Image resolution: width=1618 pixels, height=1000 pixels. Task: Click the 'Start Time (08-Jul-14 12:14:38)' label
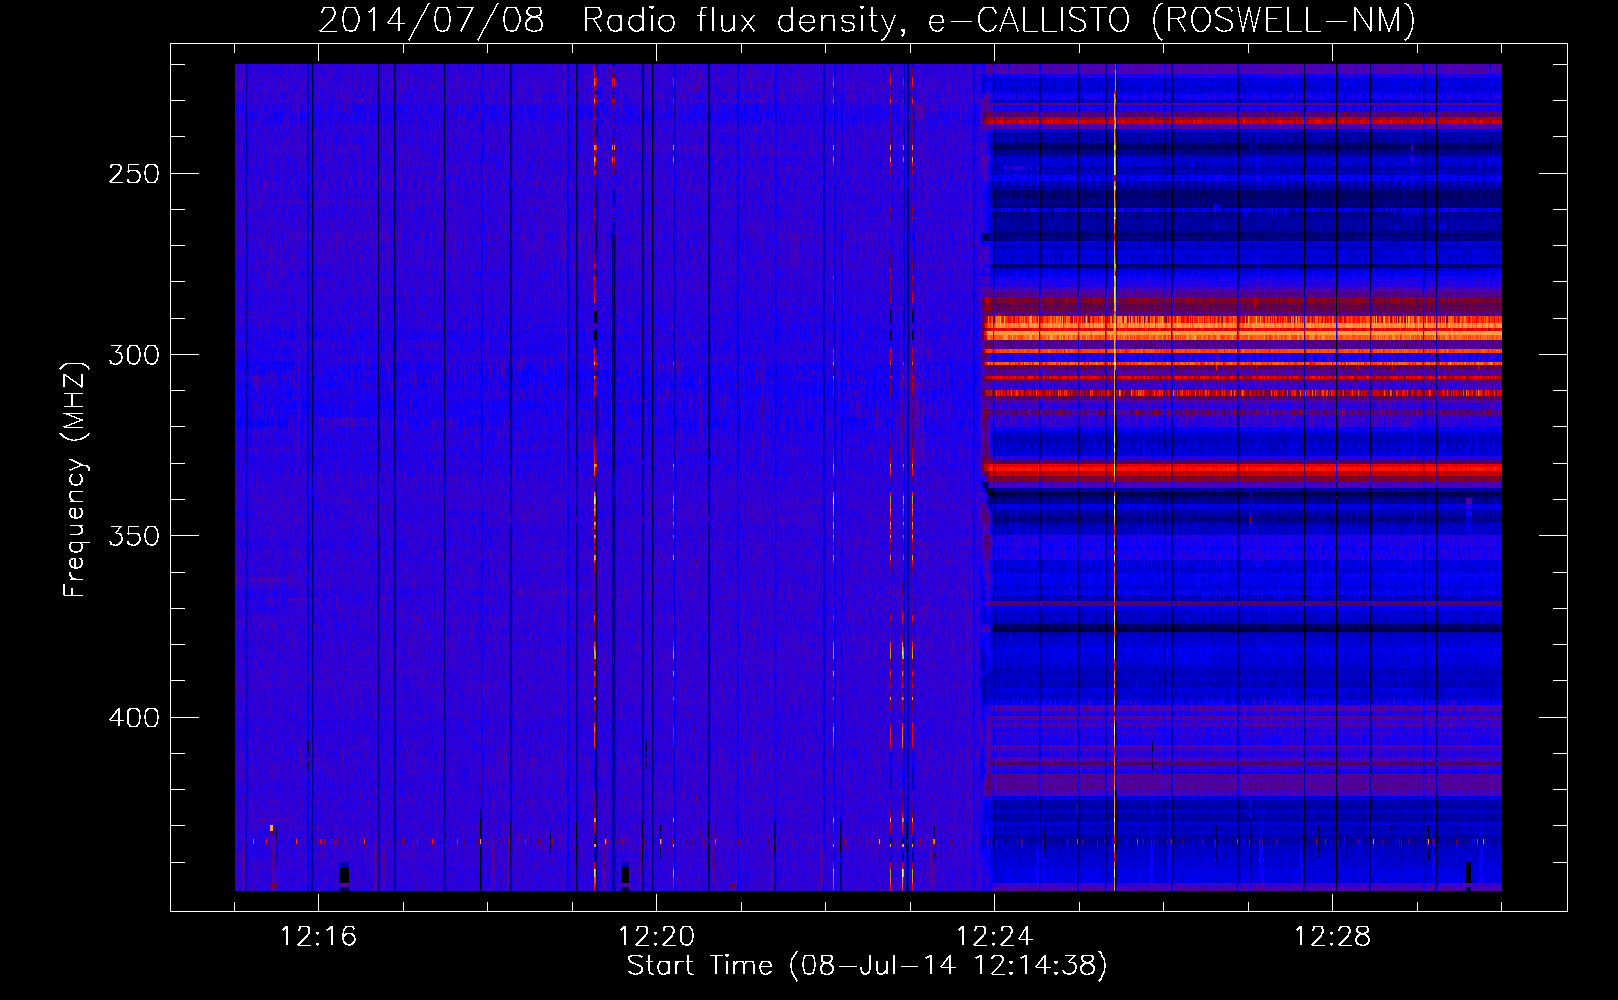867,966
